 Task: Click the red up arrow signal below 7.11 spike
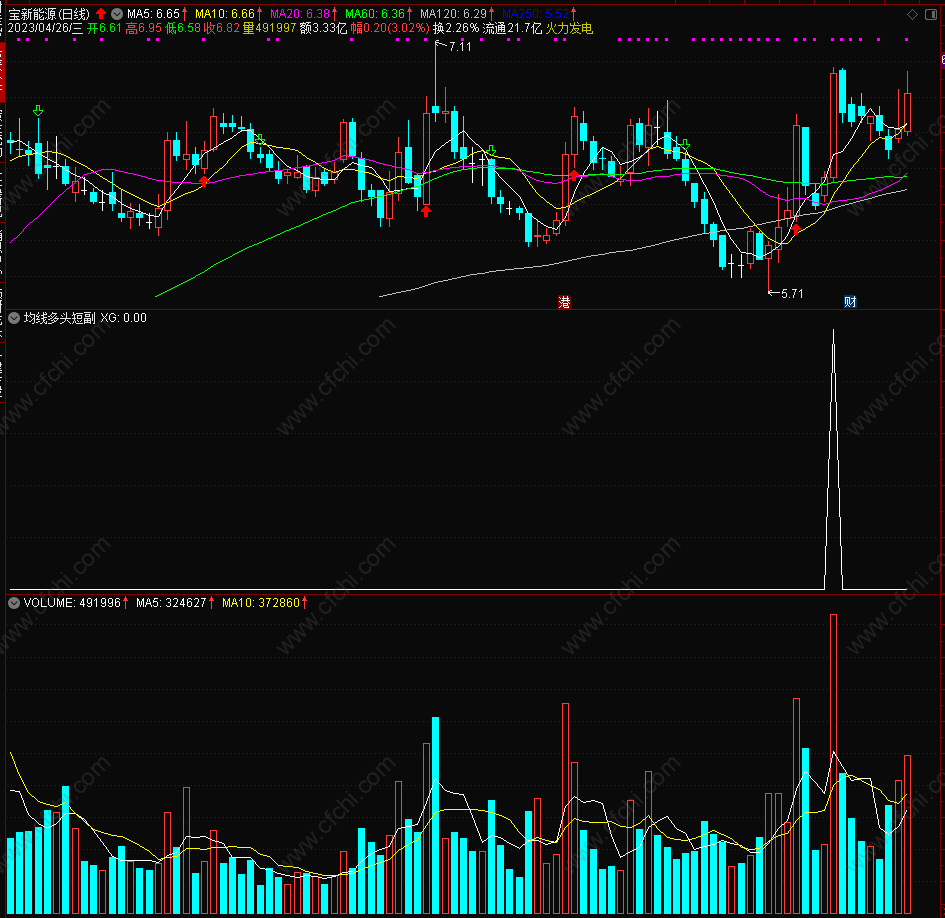[426, 211]
